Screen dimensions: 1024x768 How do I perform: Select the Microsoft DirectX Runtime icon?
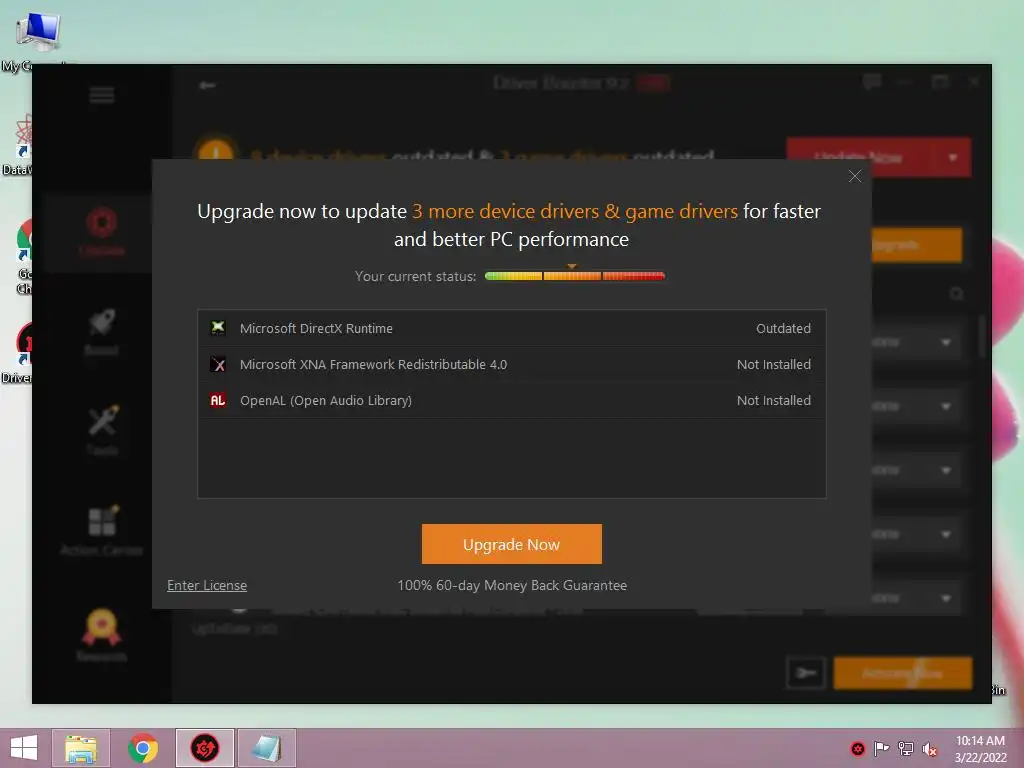(x=218, y=328)
